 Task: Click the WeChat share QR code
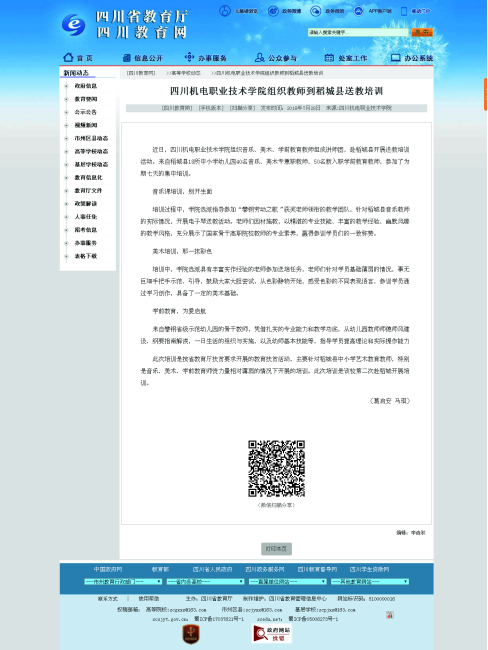277,468
